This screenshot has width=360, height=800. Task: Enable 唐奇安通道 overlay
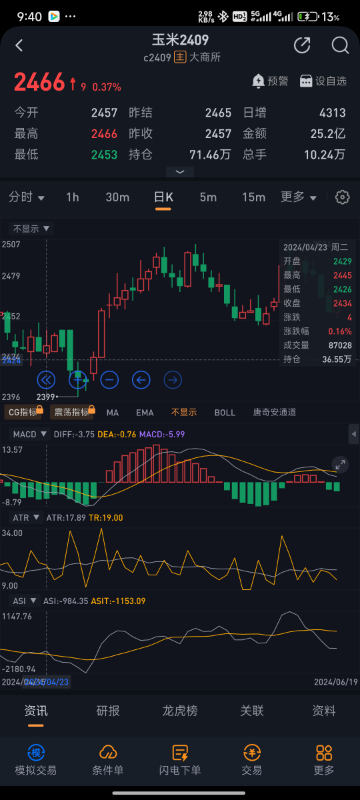[274, 412]
